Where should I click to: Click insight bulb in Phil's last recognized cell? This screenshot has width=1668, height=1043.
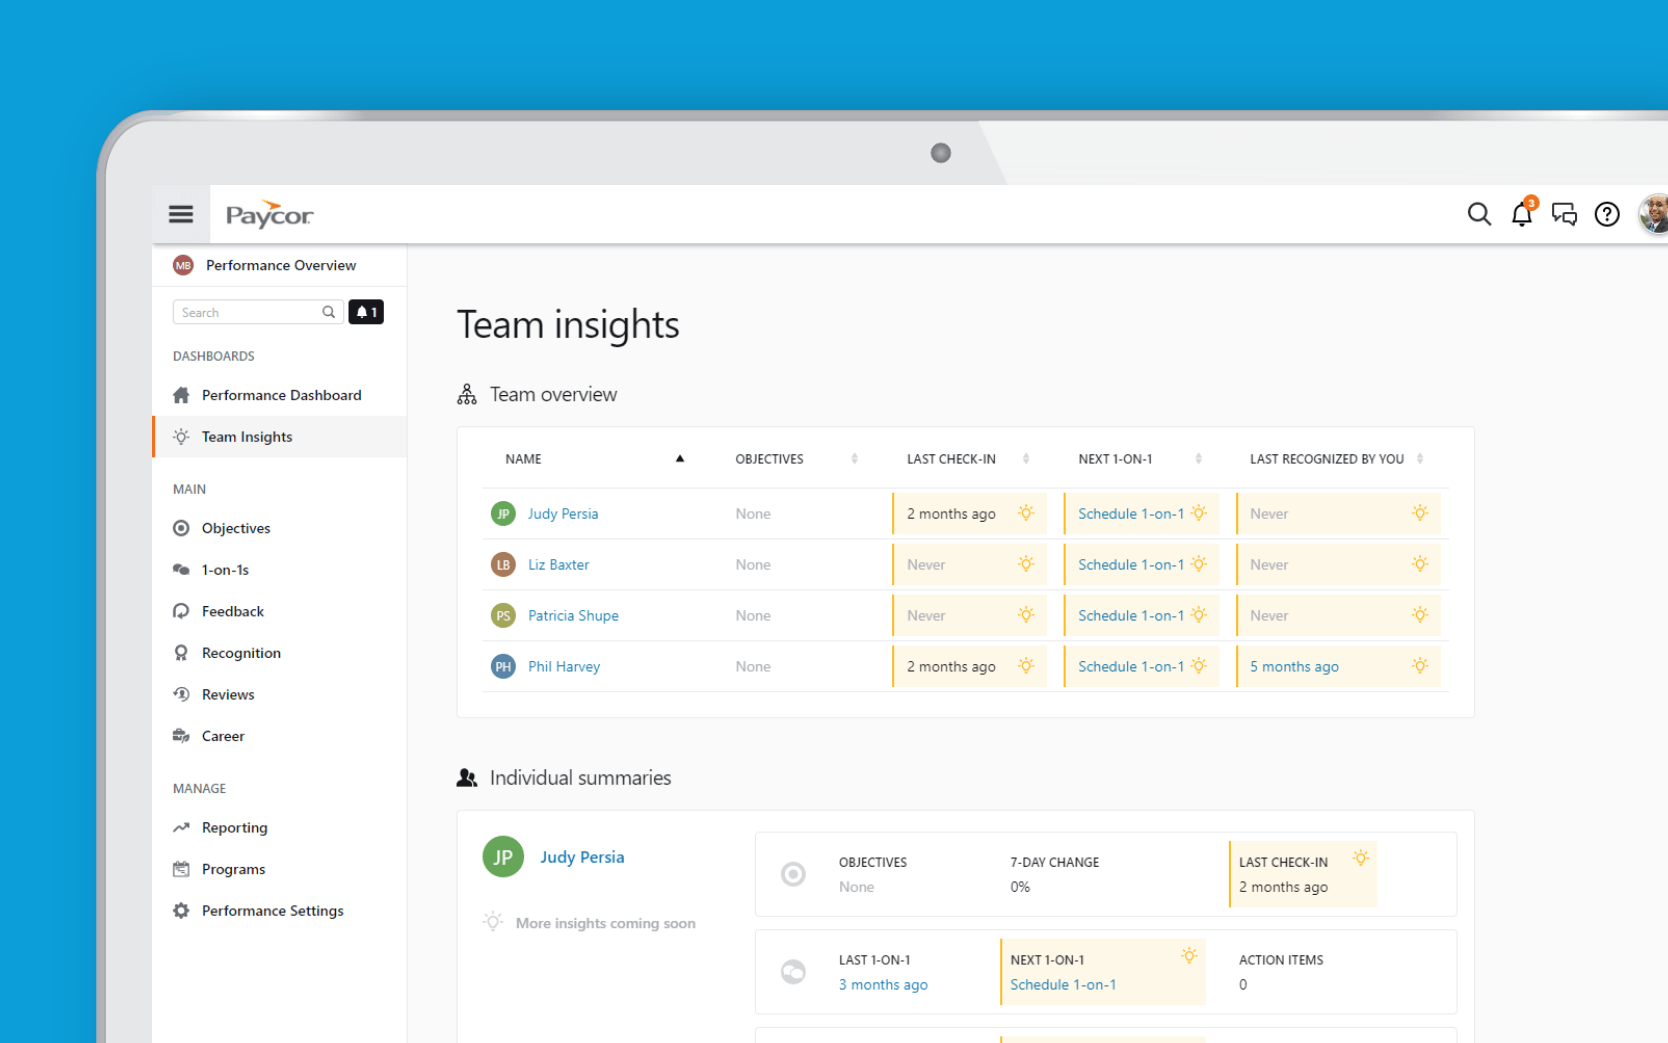pyautogui.click(x=1420, y=666)
